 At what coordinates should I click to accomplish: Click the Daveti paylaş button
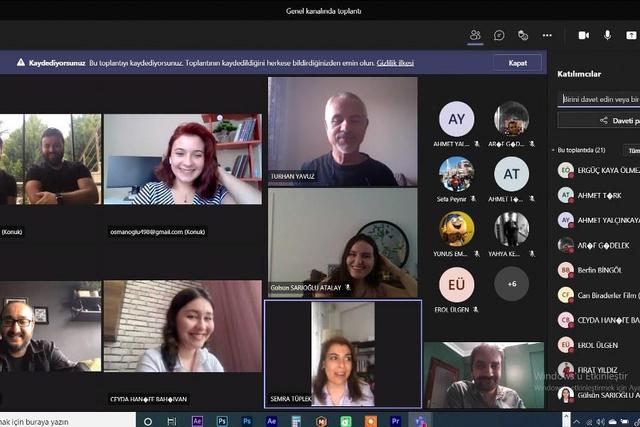tap(599, 120)
